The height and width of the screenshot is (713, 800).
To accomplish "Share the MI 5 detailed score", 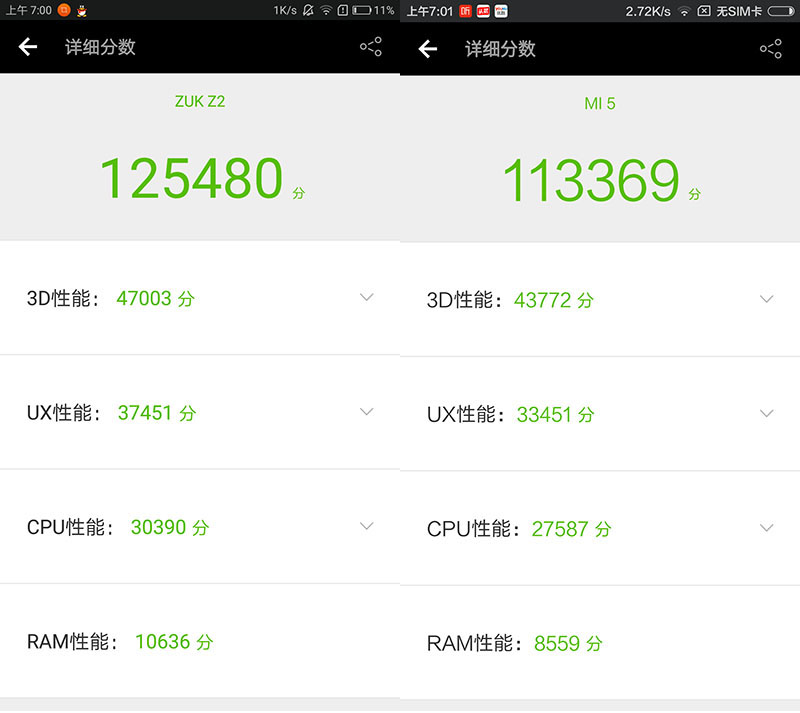I will (x=771, y=48).
